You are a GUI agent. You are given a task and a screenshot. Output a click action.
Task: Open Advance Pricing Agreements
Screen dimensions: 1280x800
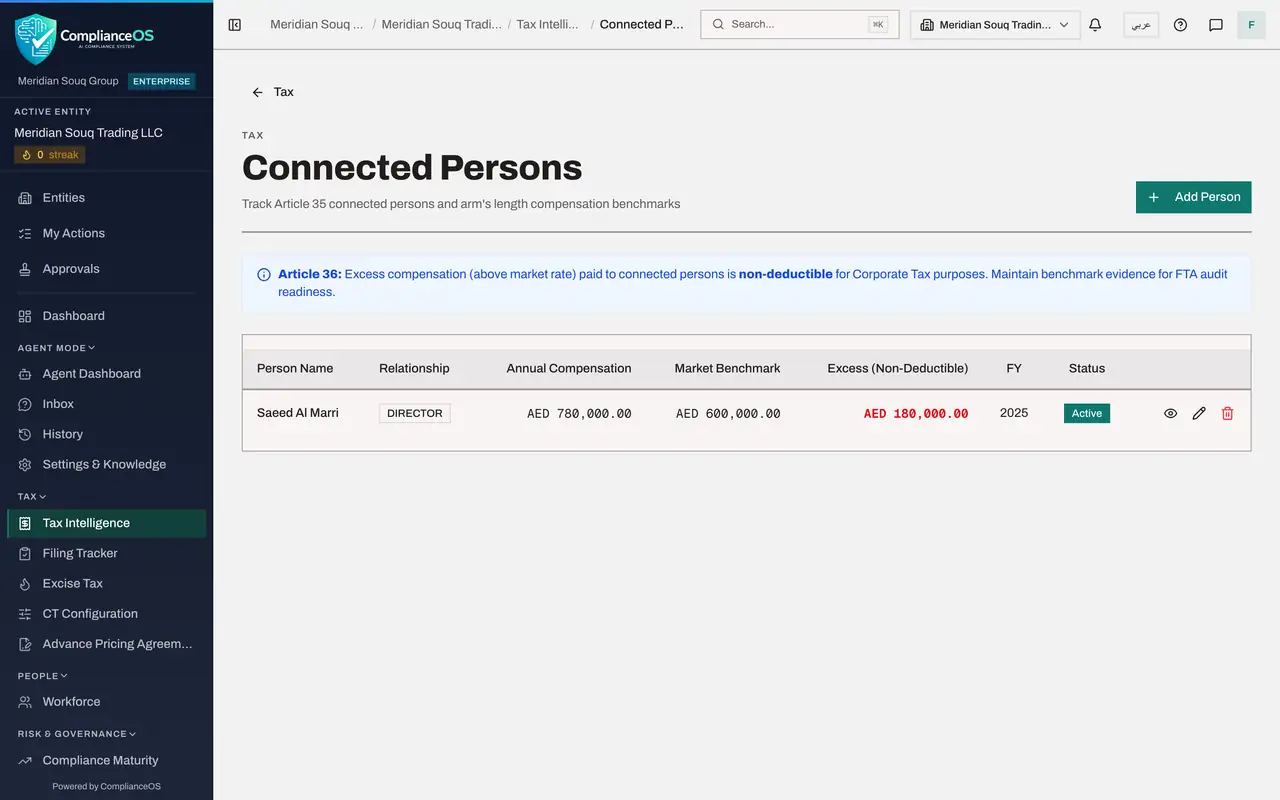click(x=106, y=644)
